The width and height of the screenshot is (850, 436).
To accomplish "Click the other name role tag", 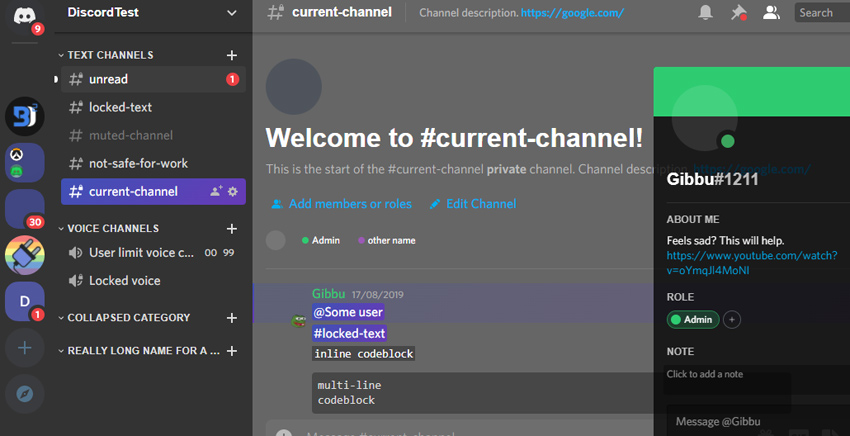I will (387, 240).
